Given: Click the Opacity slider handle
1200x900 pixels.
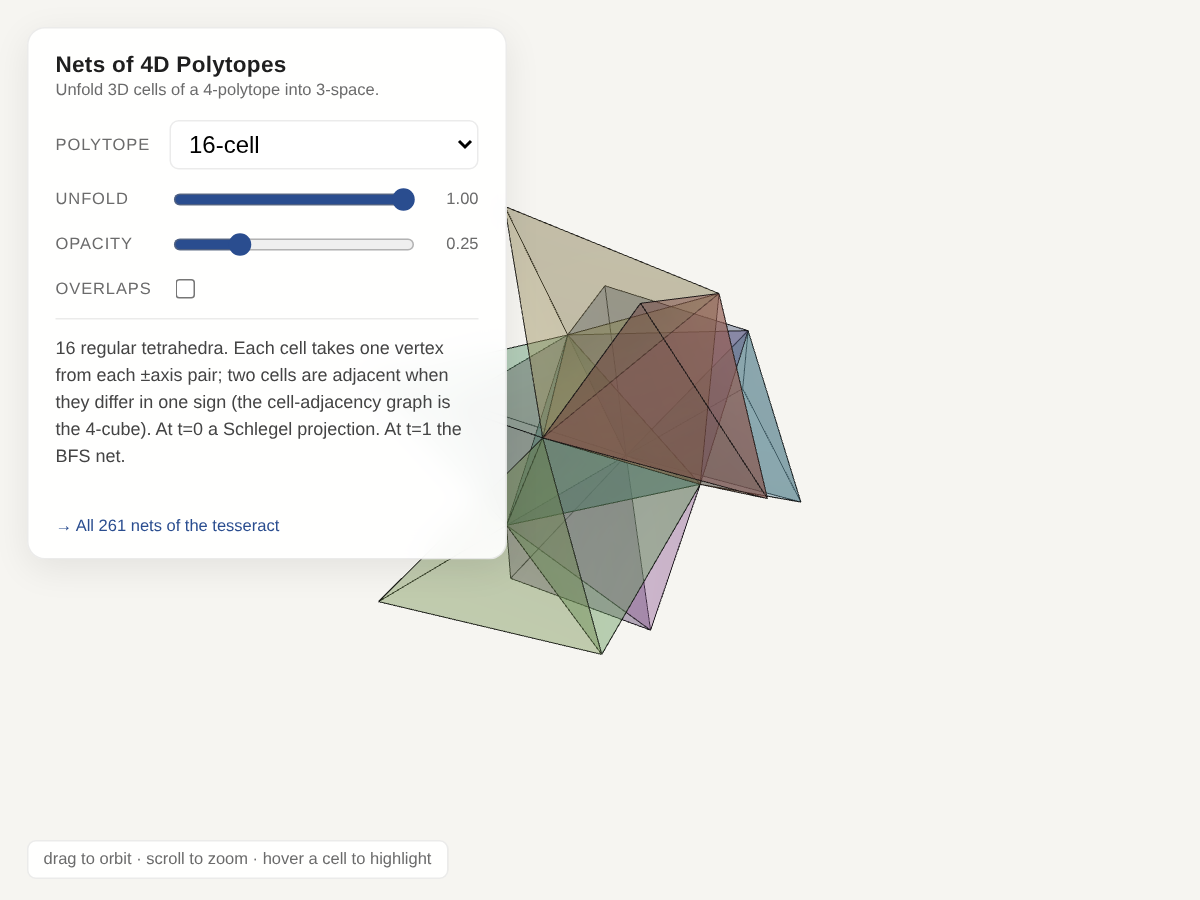Looking at the screenshot, I should 240,244.
